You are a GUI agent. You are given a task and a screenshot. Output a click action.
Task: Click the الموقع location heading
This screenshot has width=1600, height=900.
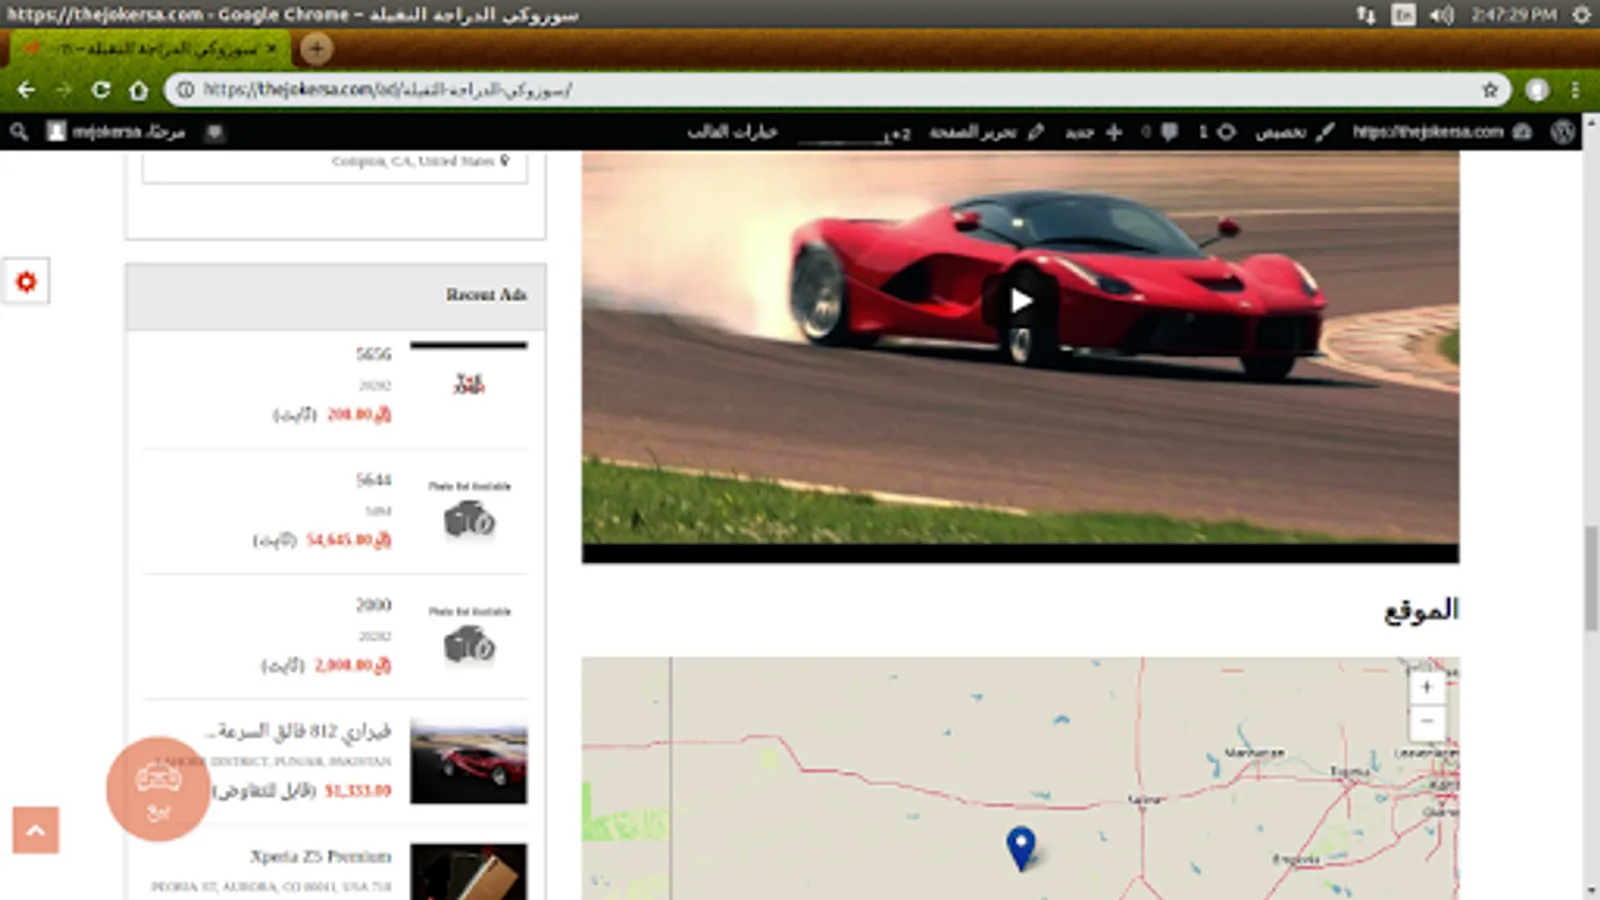point(1421,610)
